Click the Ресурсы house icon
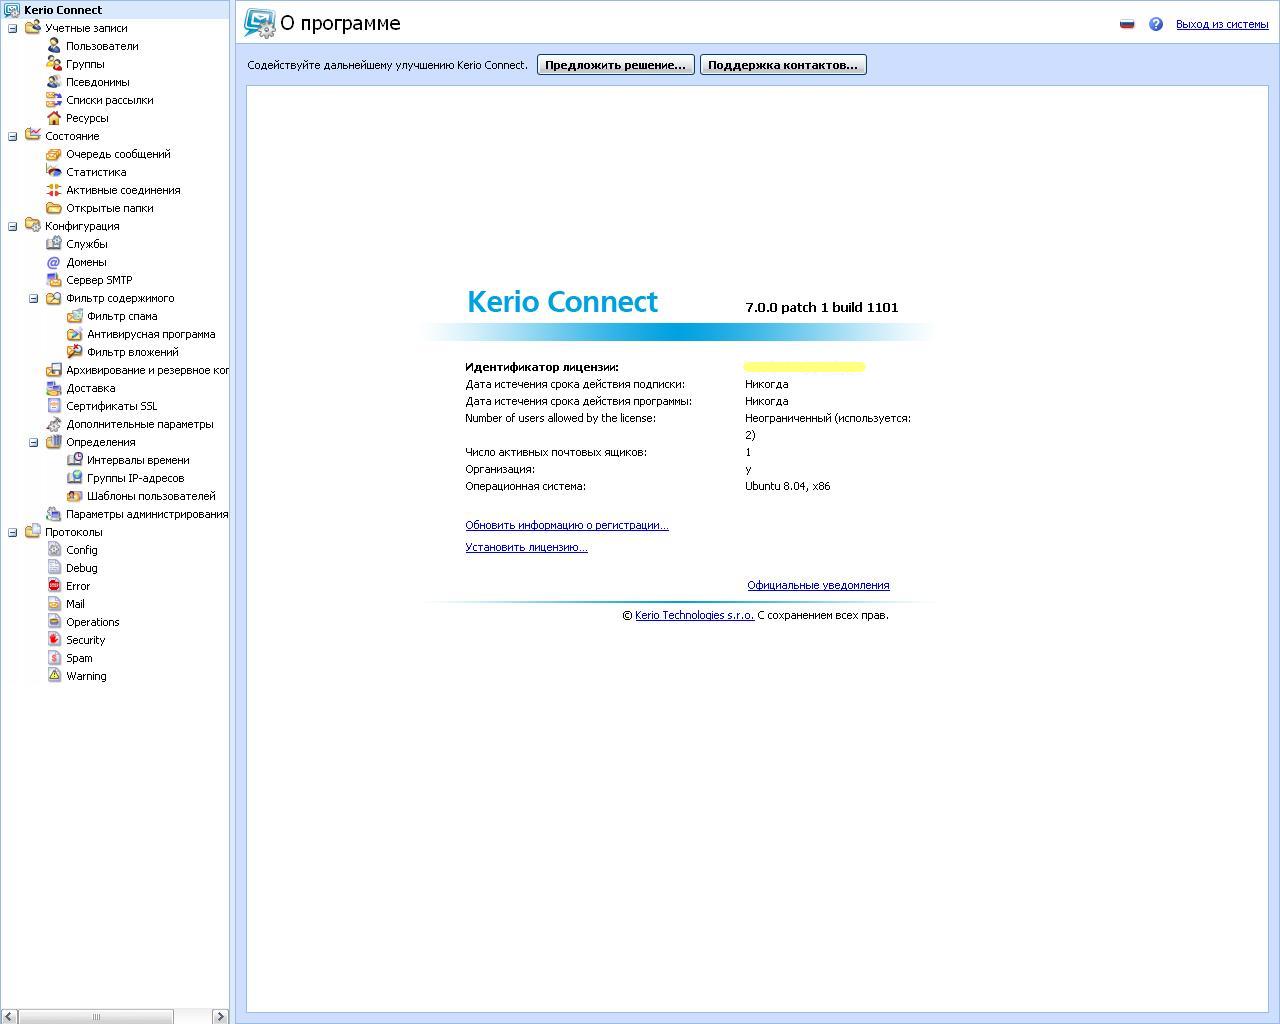The image size is (1280, 1024). tap(54, 118)
